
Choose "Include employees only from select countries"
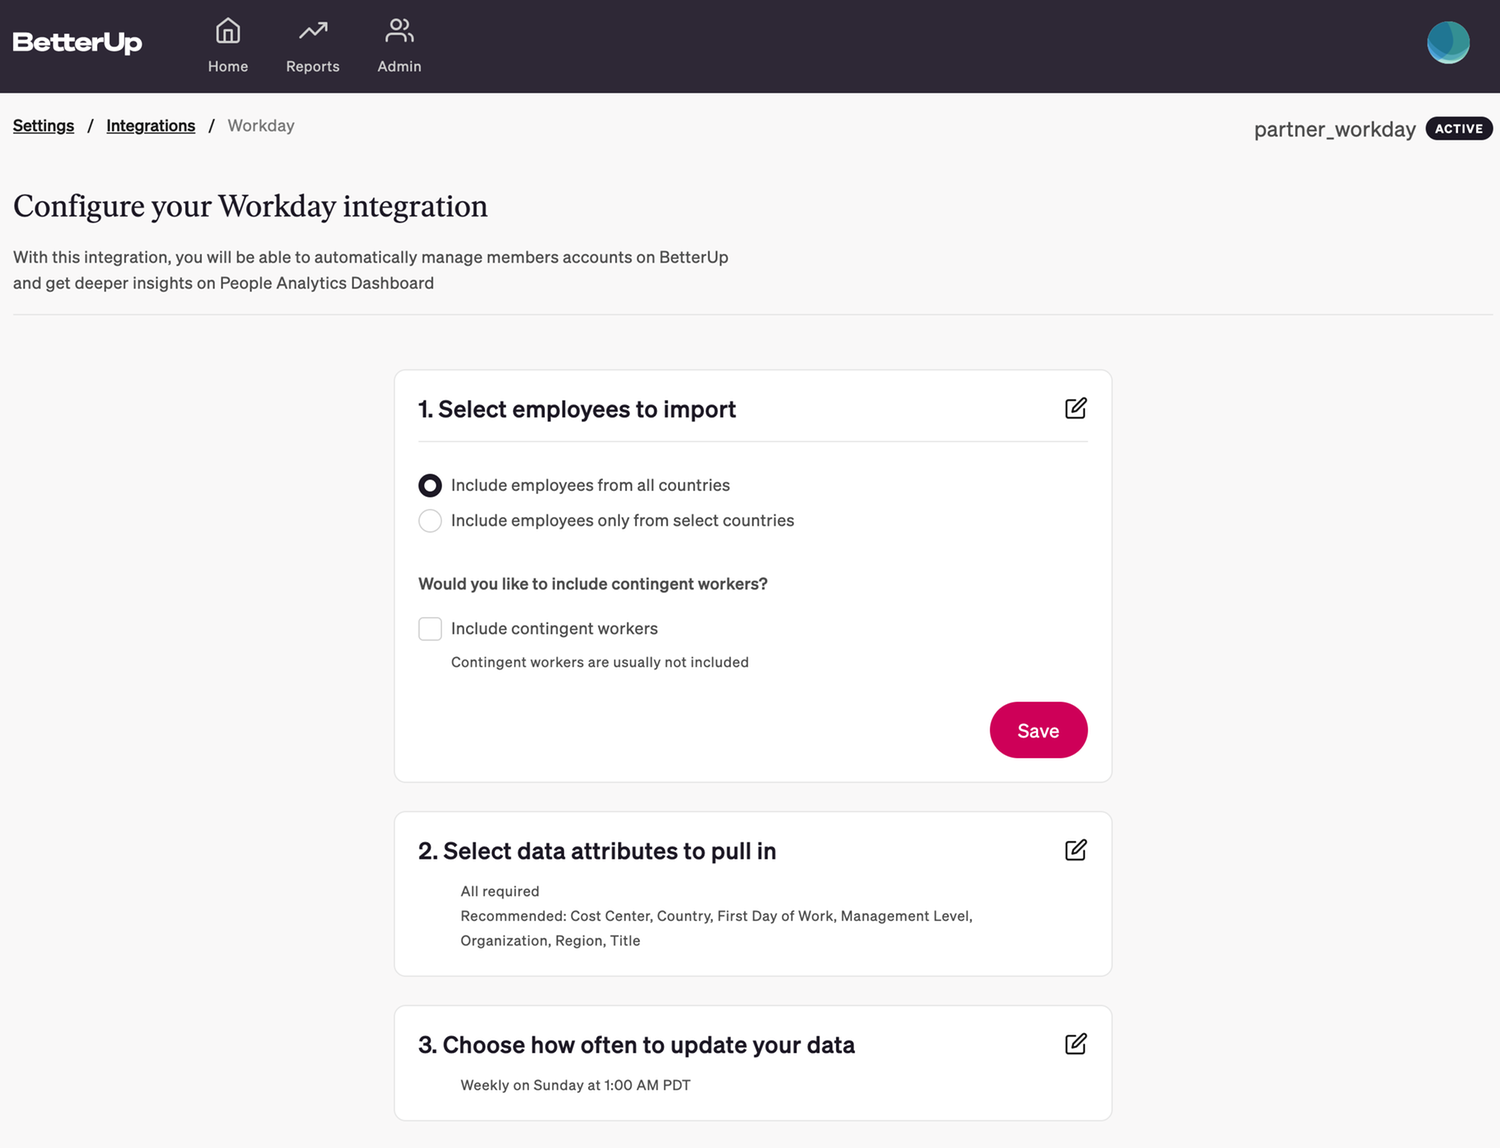click(430, 520)
